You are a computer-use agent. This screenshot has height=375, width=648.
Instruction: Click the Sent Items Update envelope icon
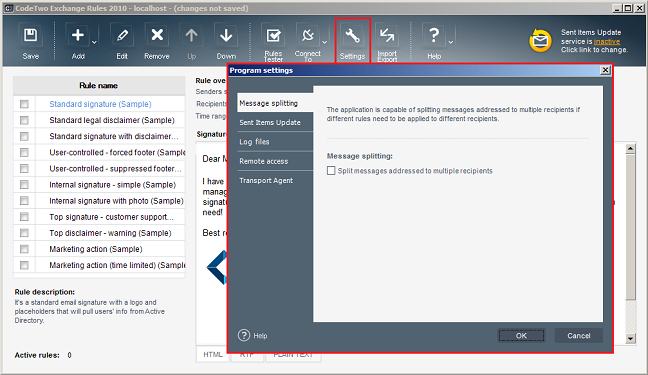(x=540, y=41)
